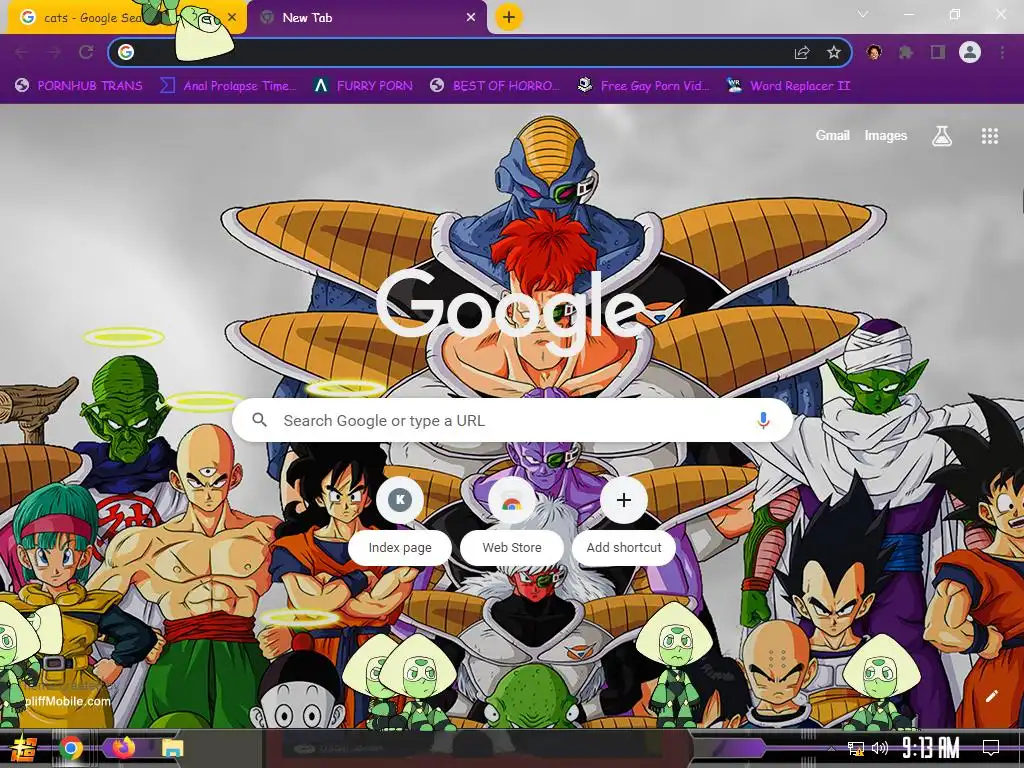This screenshot has width=1024, height=768.
Task: Open the Google Images link
Action: coord(886,135)
